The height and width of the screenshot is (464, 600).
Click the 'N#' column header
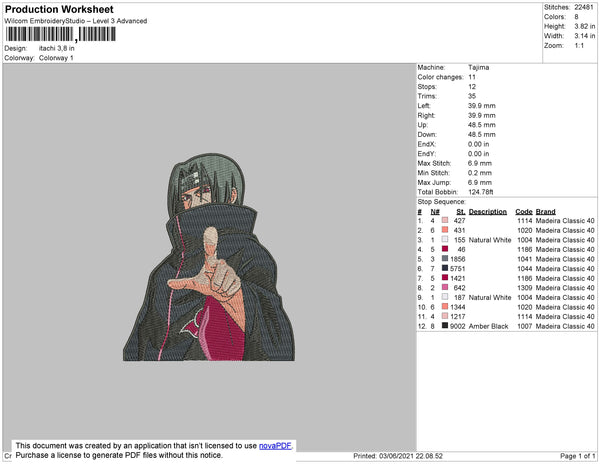(x=435, y=212)
